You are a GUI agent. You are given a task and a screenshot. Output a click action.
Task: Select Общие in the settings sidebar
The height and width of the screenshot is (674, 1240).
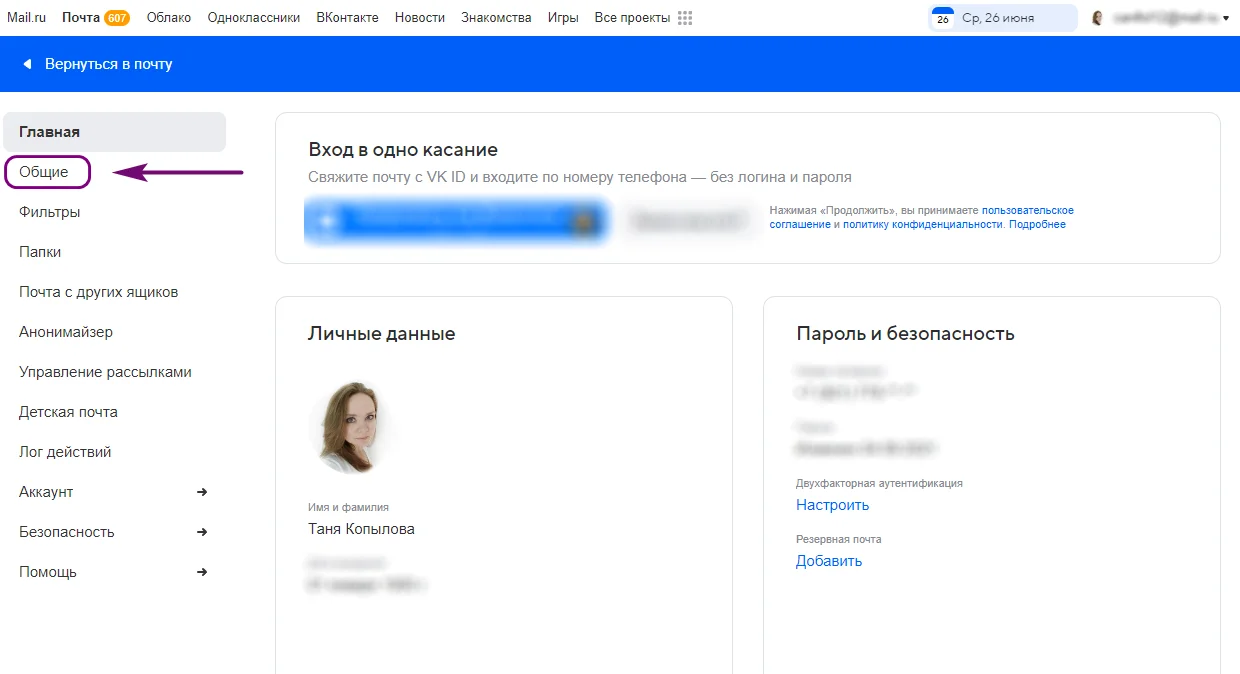[x=44, y=172]
